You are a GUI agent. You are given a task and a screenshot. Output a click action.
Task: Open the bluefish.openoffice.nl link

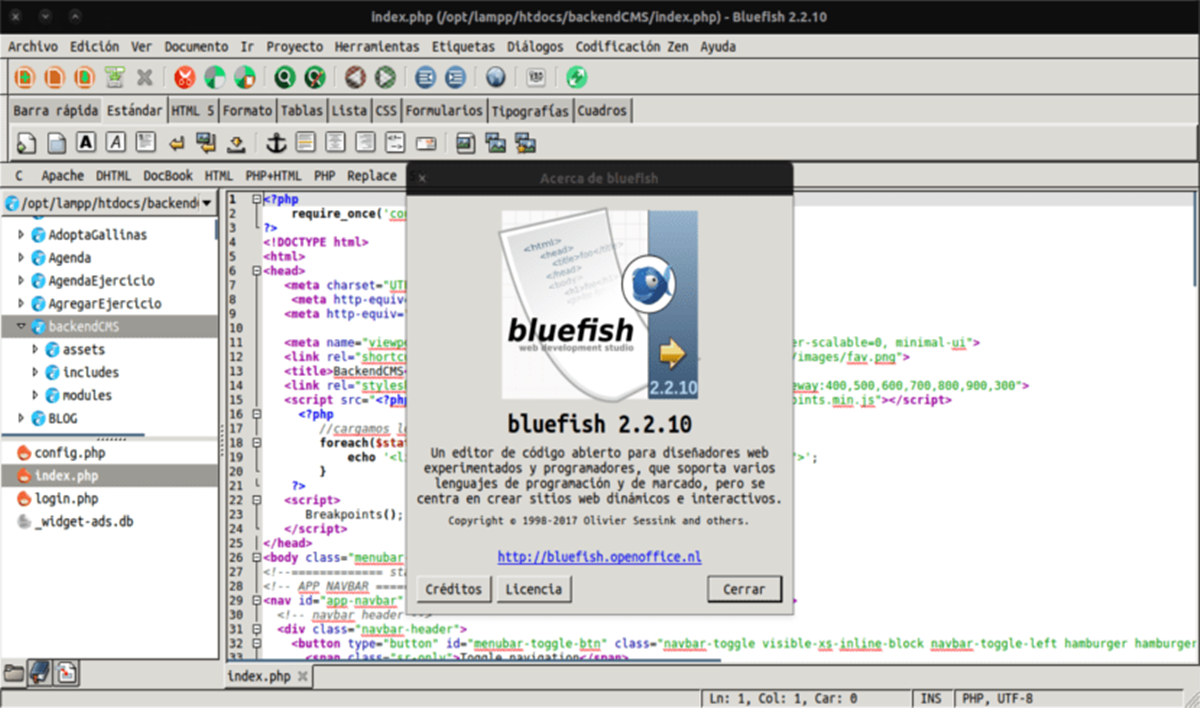coord(599,556)
